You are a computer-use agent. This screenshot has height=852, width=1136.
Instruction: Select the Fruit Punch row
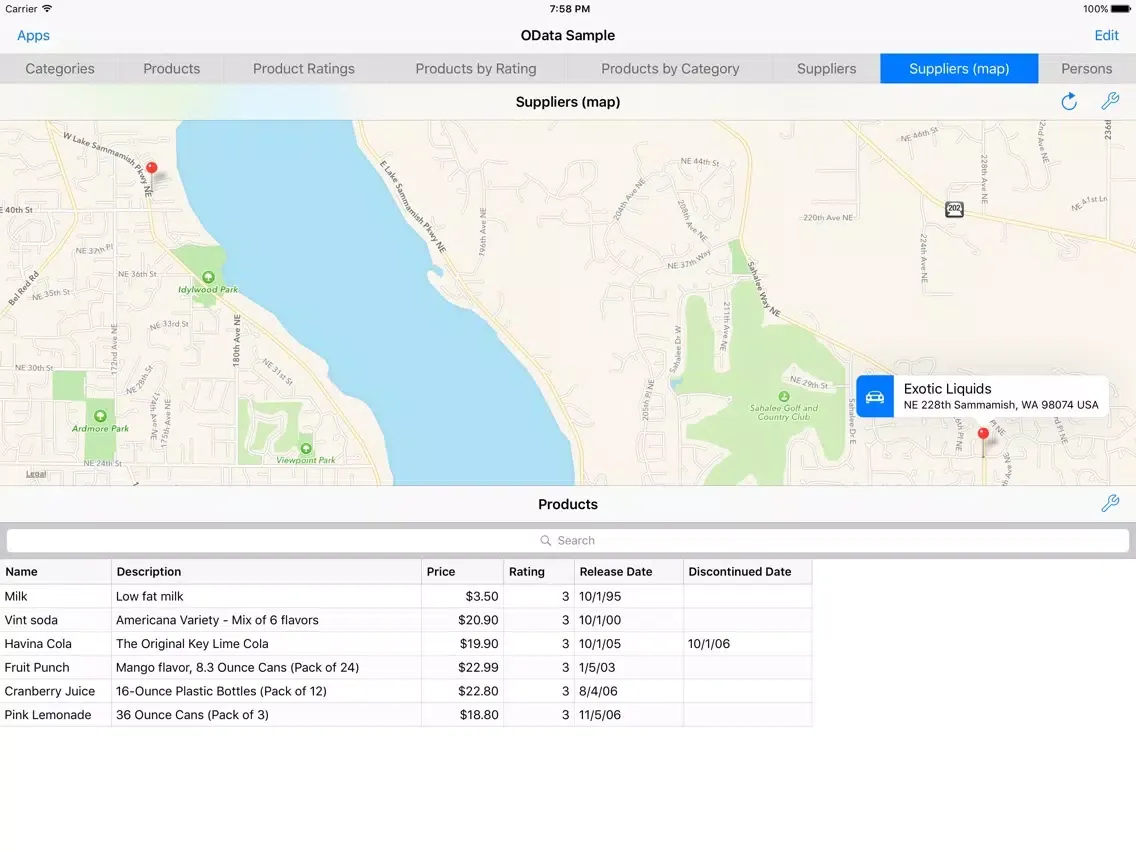[406, 667]
